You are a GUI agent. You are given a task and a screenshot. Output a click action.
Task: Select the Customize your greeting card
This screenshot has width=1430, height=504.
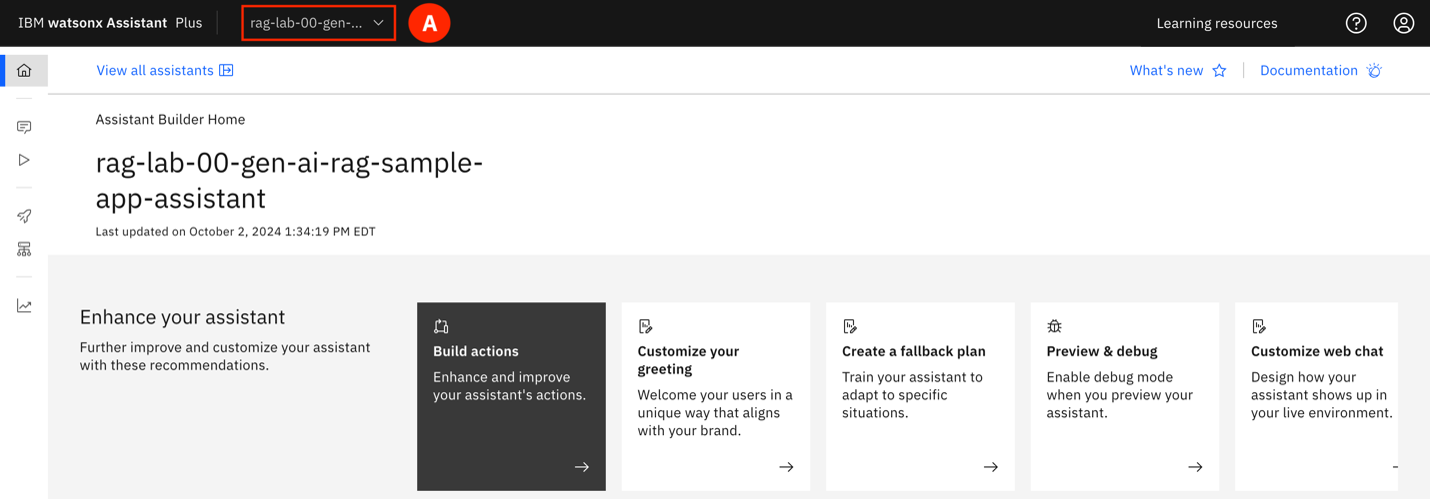tap(715, 396)
